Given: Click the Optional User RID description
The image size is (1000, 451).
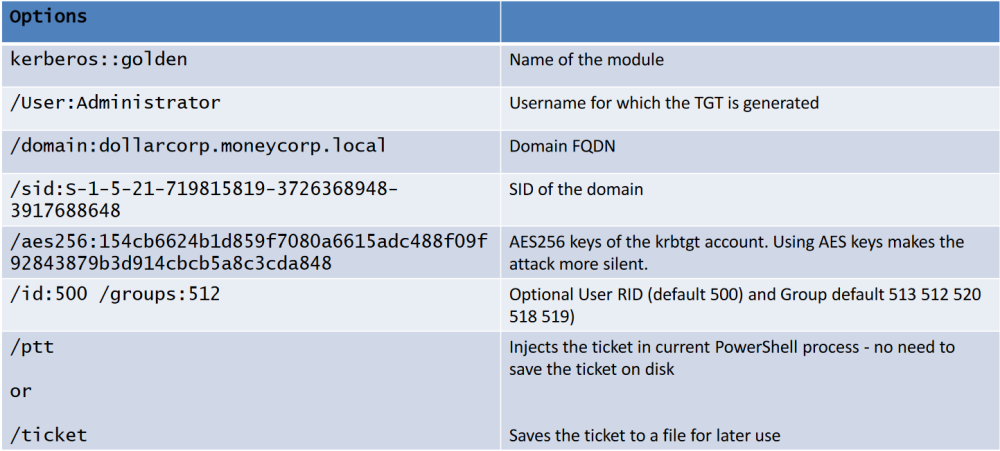Looking at the screenshot, I should tap(745, 305).
